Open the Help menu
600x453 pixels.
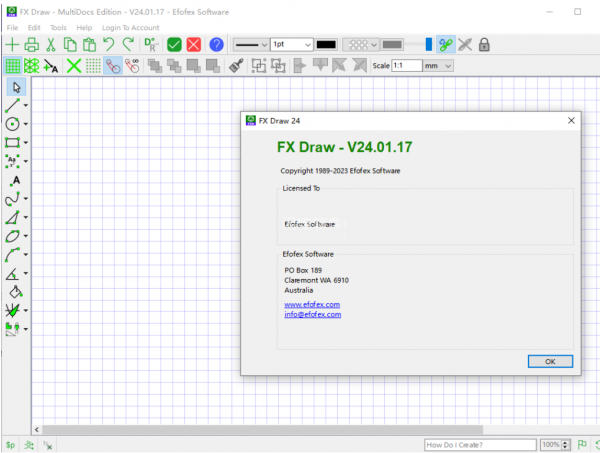pyautogui.click(x=84, y=28)
